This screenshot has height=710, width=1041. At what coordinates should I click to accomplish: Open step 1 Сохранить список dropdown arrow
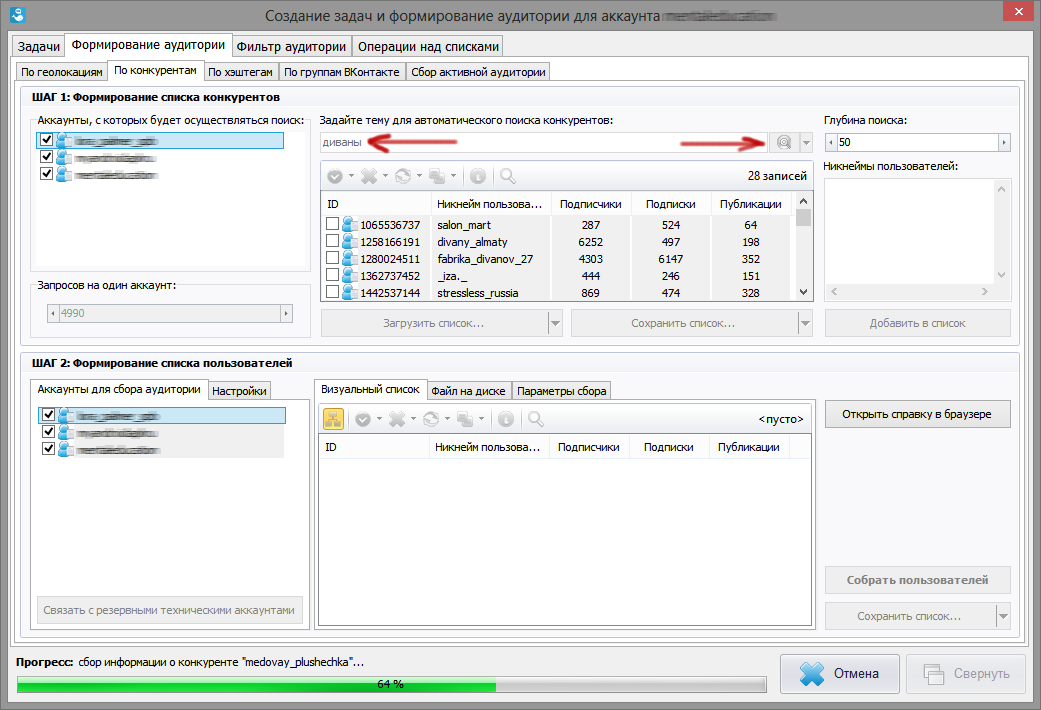[x=805, y=323]
